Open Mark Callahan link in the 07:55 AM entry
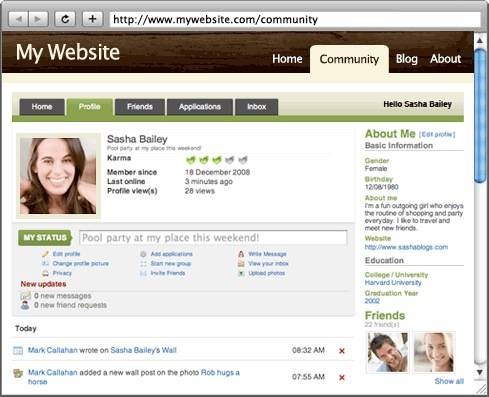The image size is (489, 397). pyautogui.click(x=53, y=372)
